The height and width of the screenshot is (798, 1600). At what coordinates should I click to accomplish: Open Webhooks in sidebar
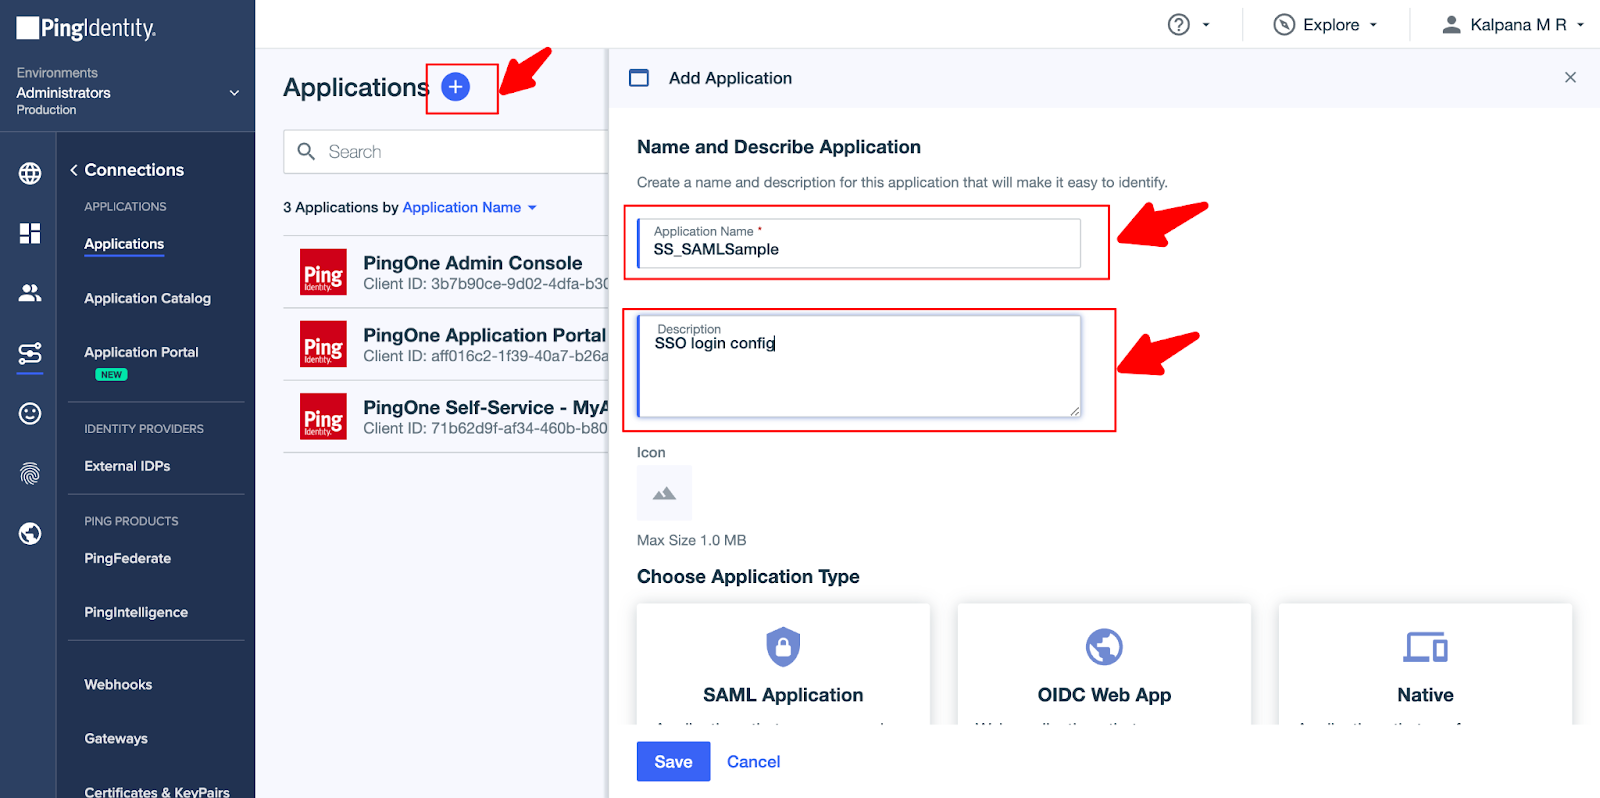(x=118, y=684)
